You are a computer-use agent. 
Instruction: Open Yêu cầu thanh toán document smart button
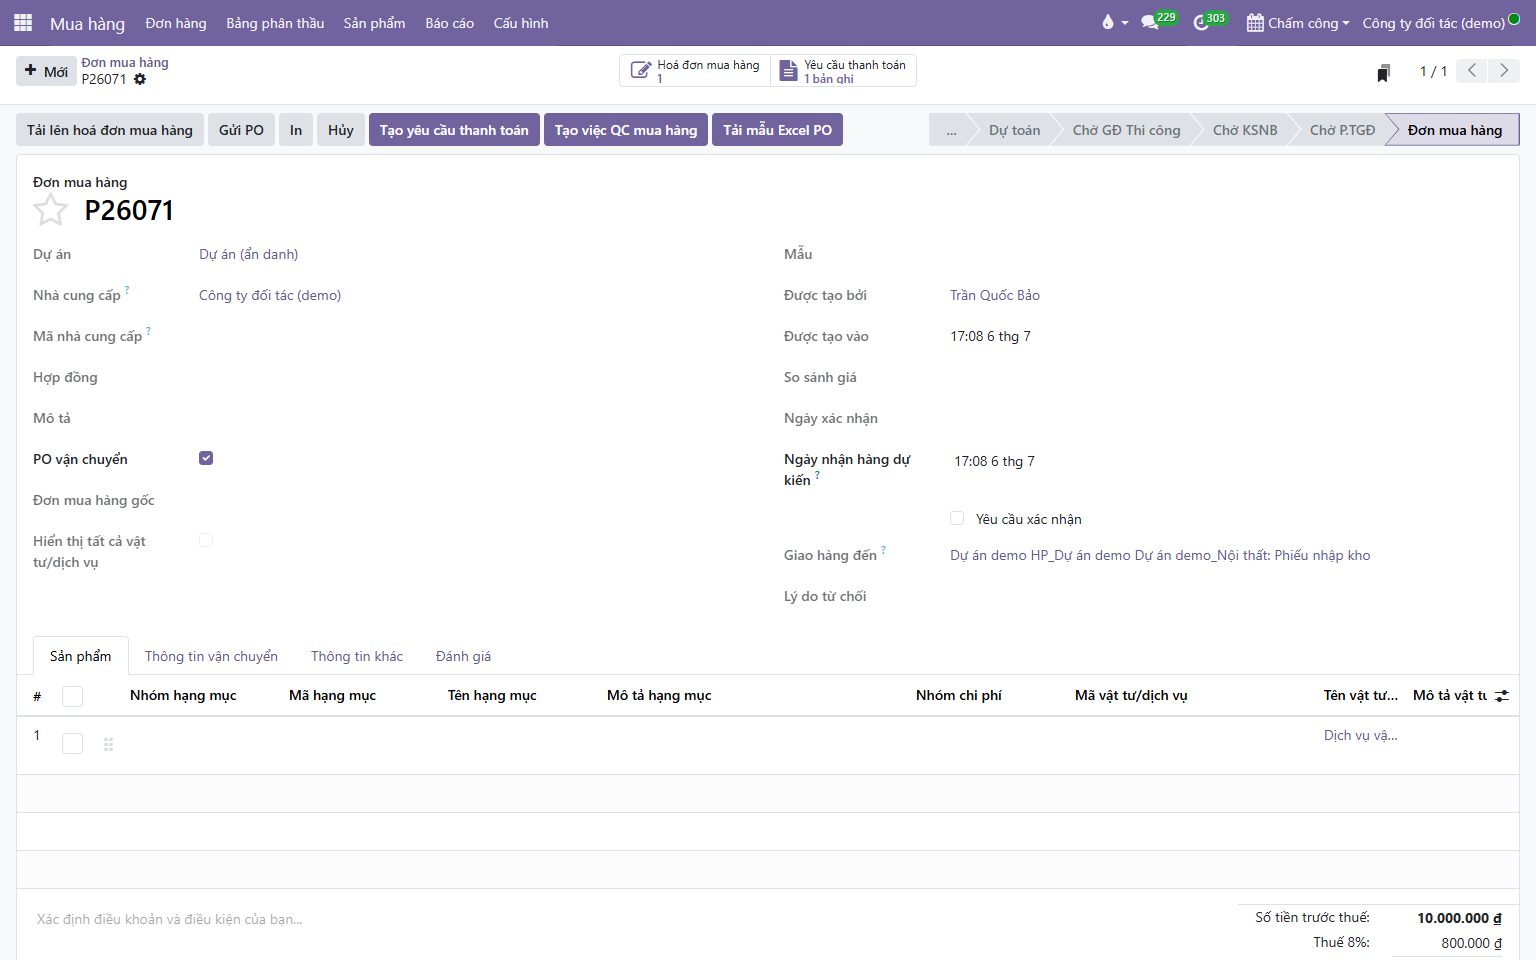(x=843, y=71)
